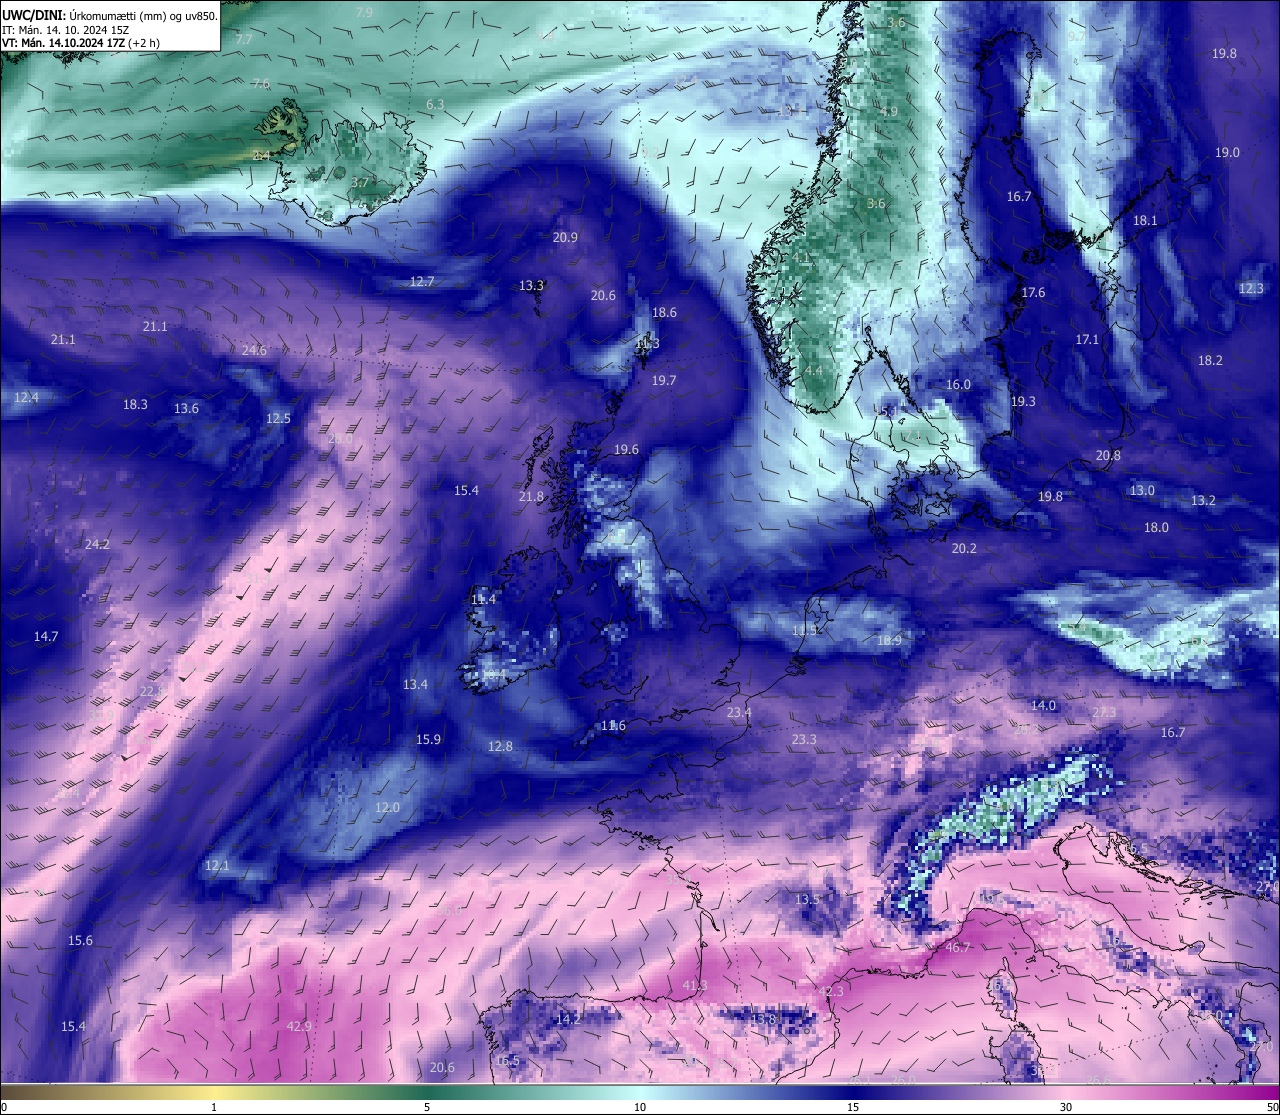Click the map value 46.7
This screenshot has width=1280, height=1115.
tap(958, 946)
